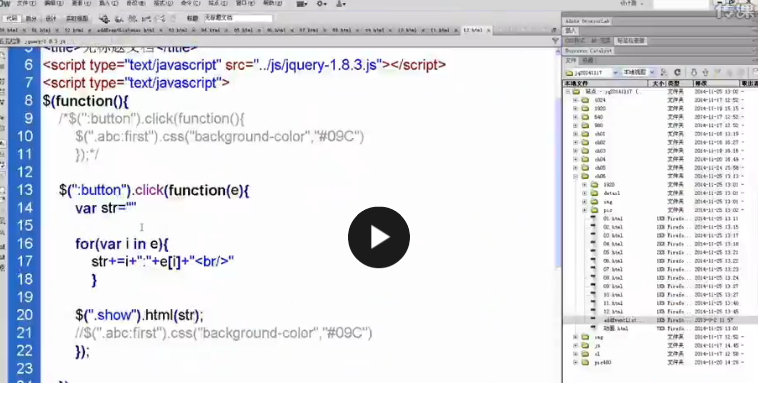Expand the Insert (插入) panel
This screenshot has width=758, height=406.
(x=570, y=31)
